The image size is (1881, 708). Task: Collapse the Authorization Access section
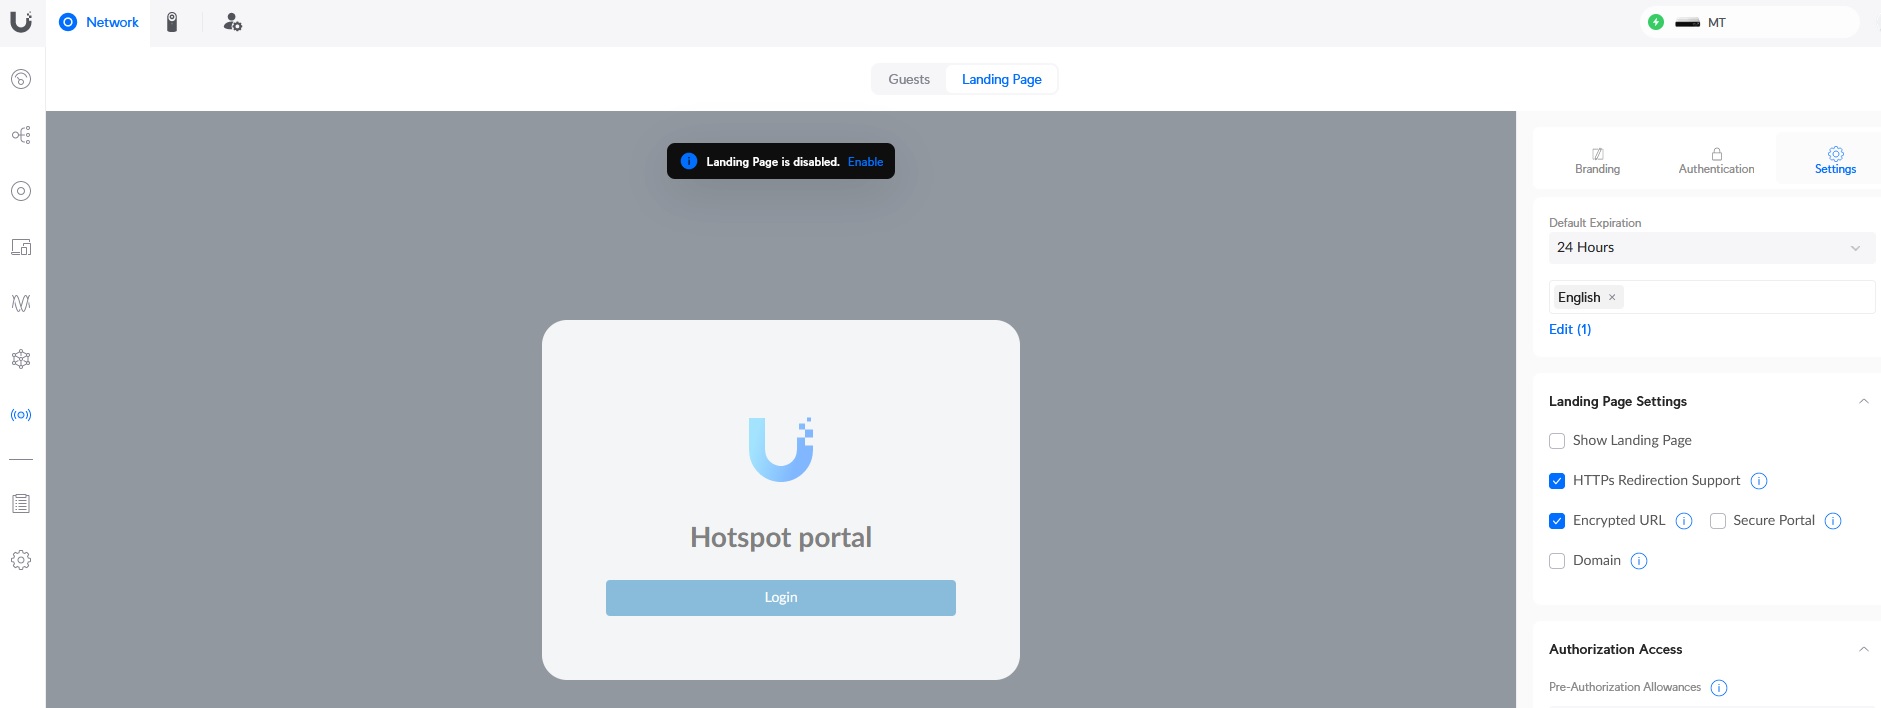(x=1863, y=649)
